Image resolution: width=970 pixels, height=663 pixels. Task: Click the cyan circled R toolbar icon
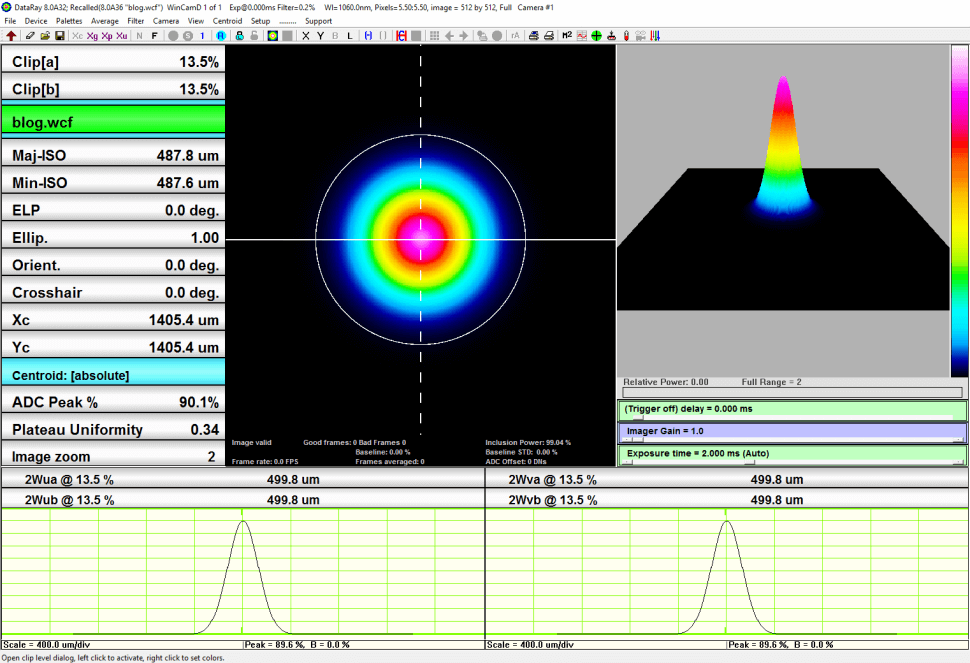click(x=221, y=36)
